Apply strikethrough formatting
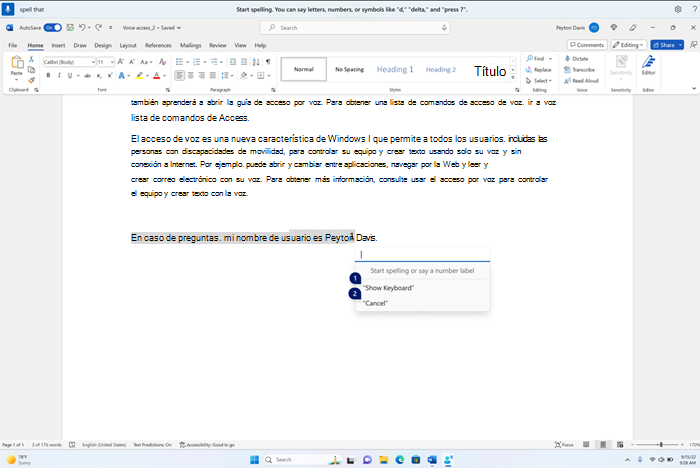The height and width of the screenshot is (468, 700). tap(88, 76)
